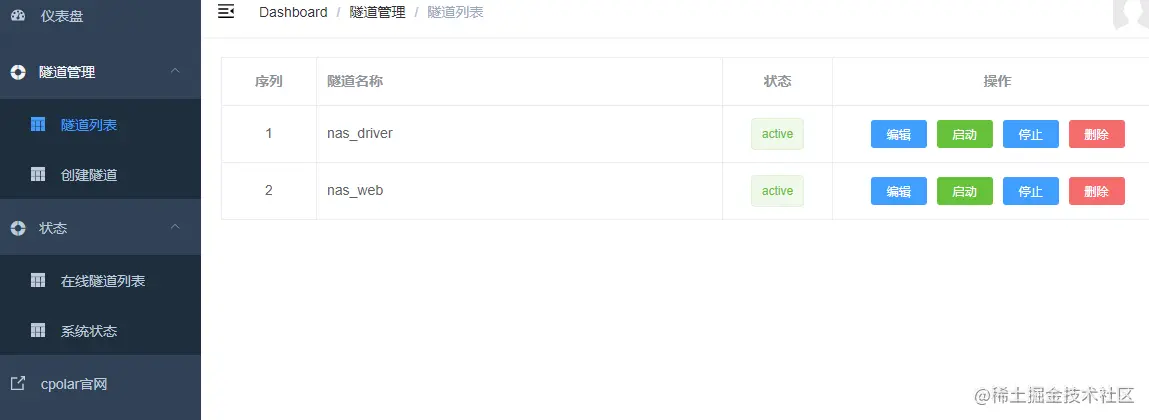Click 停止 button for nas_driver
Image resolution: width=1149 pixels, height=420 pixels.
pyautogui.click(x=1030, y=134)
